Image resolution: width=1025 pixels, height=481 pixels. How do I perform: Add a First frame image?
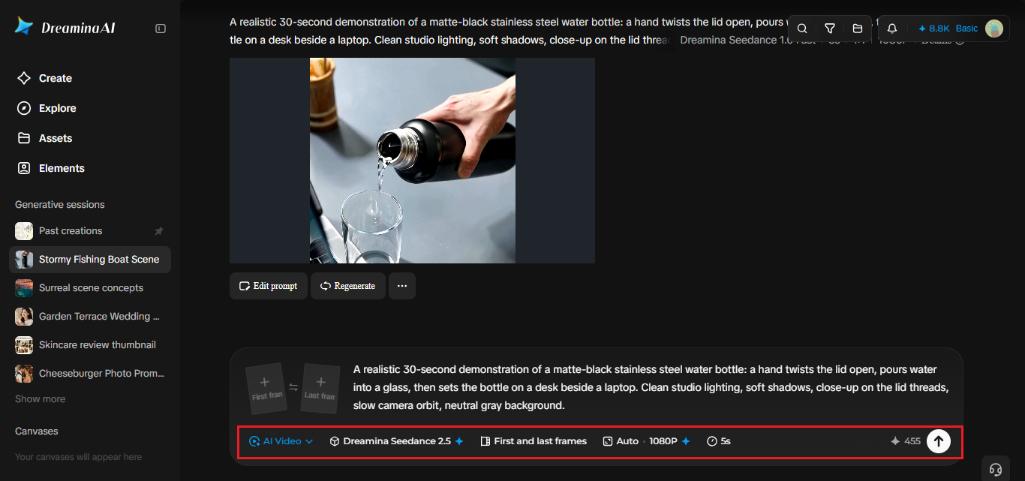point(265,388)
